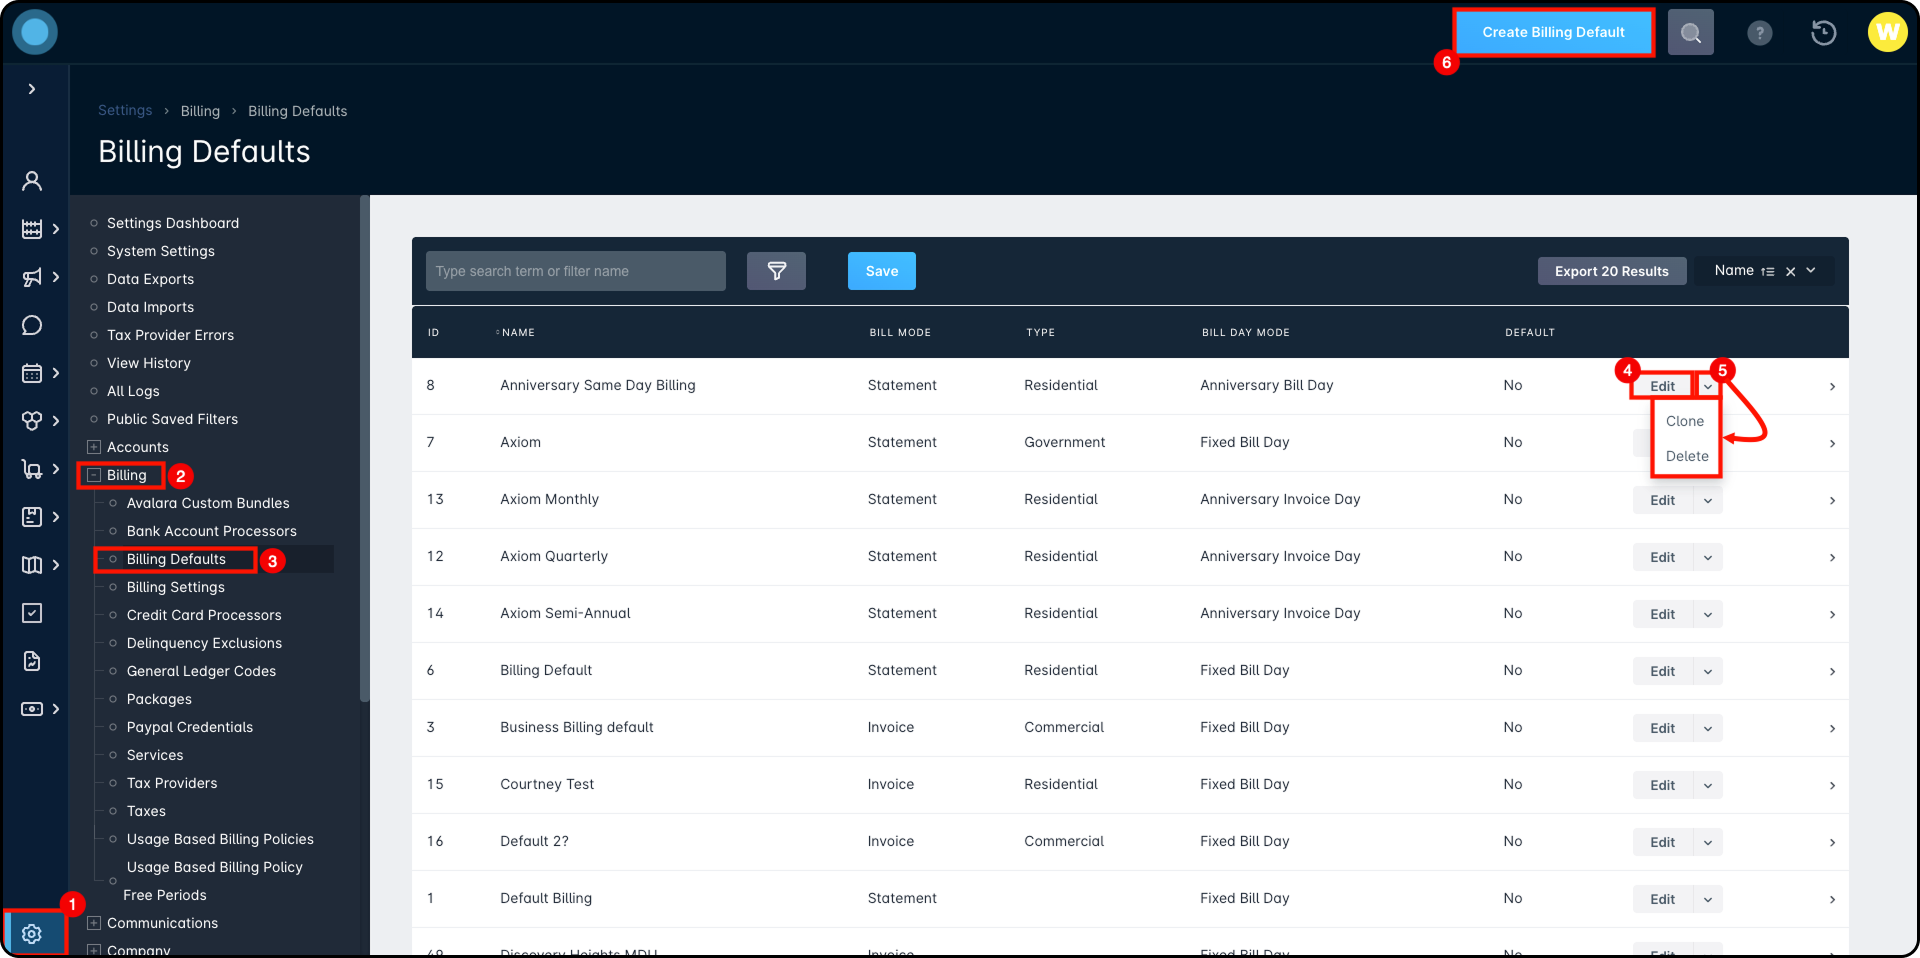Click "Government" type cell
This screenshot has height=958, width=1920.
(1065, 442)
